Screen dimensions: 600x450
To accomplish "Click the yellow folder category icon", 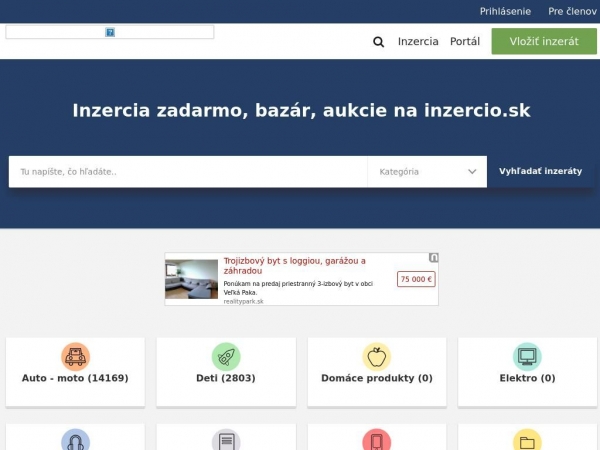I will pos(527,440).
